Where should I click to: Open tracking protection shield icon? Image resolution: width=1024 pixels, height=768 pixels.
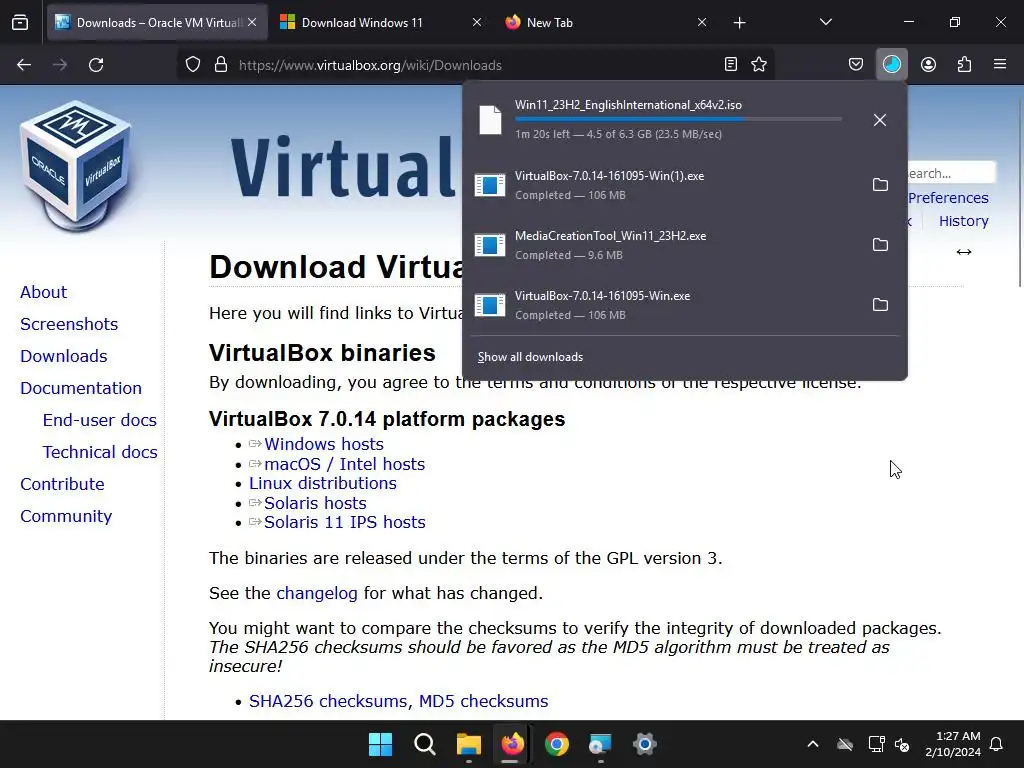tap(193, 65)
